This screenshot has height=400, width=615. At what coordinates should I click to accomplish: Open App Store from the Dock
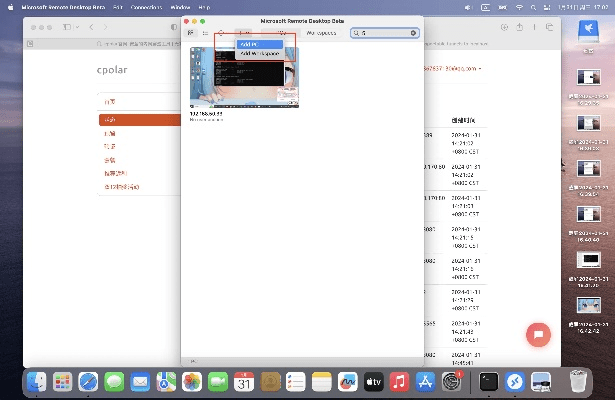coord(425,381)
